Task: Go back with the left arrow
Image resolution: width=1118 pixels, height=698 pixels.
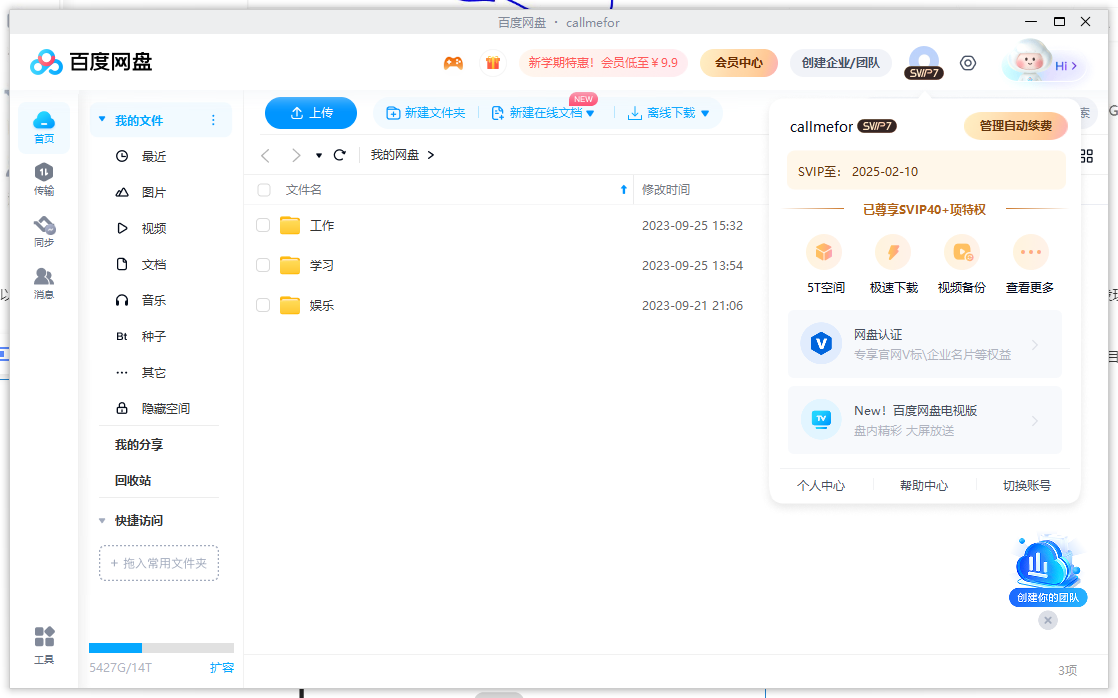Action: [x=265, y=155]
